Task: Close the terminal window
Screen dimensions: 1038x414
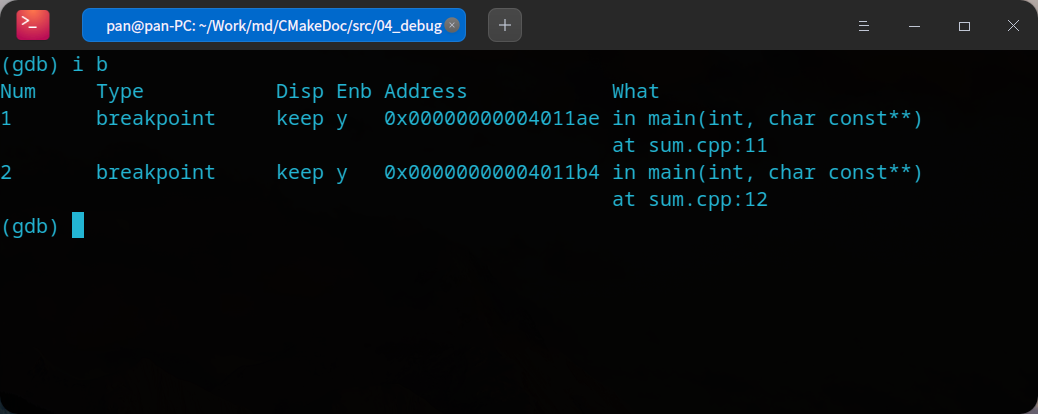Action: [x=1013, y=26]
